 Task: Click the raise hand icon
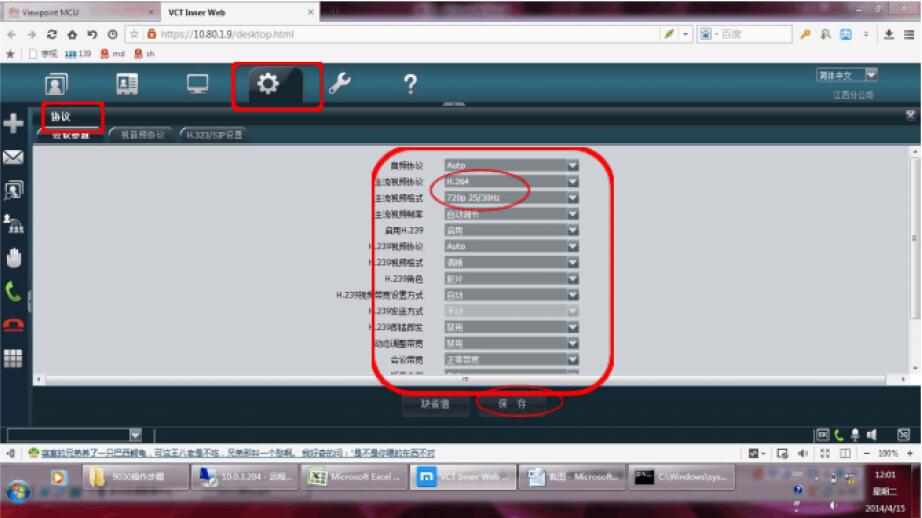tap(14, 257)
